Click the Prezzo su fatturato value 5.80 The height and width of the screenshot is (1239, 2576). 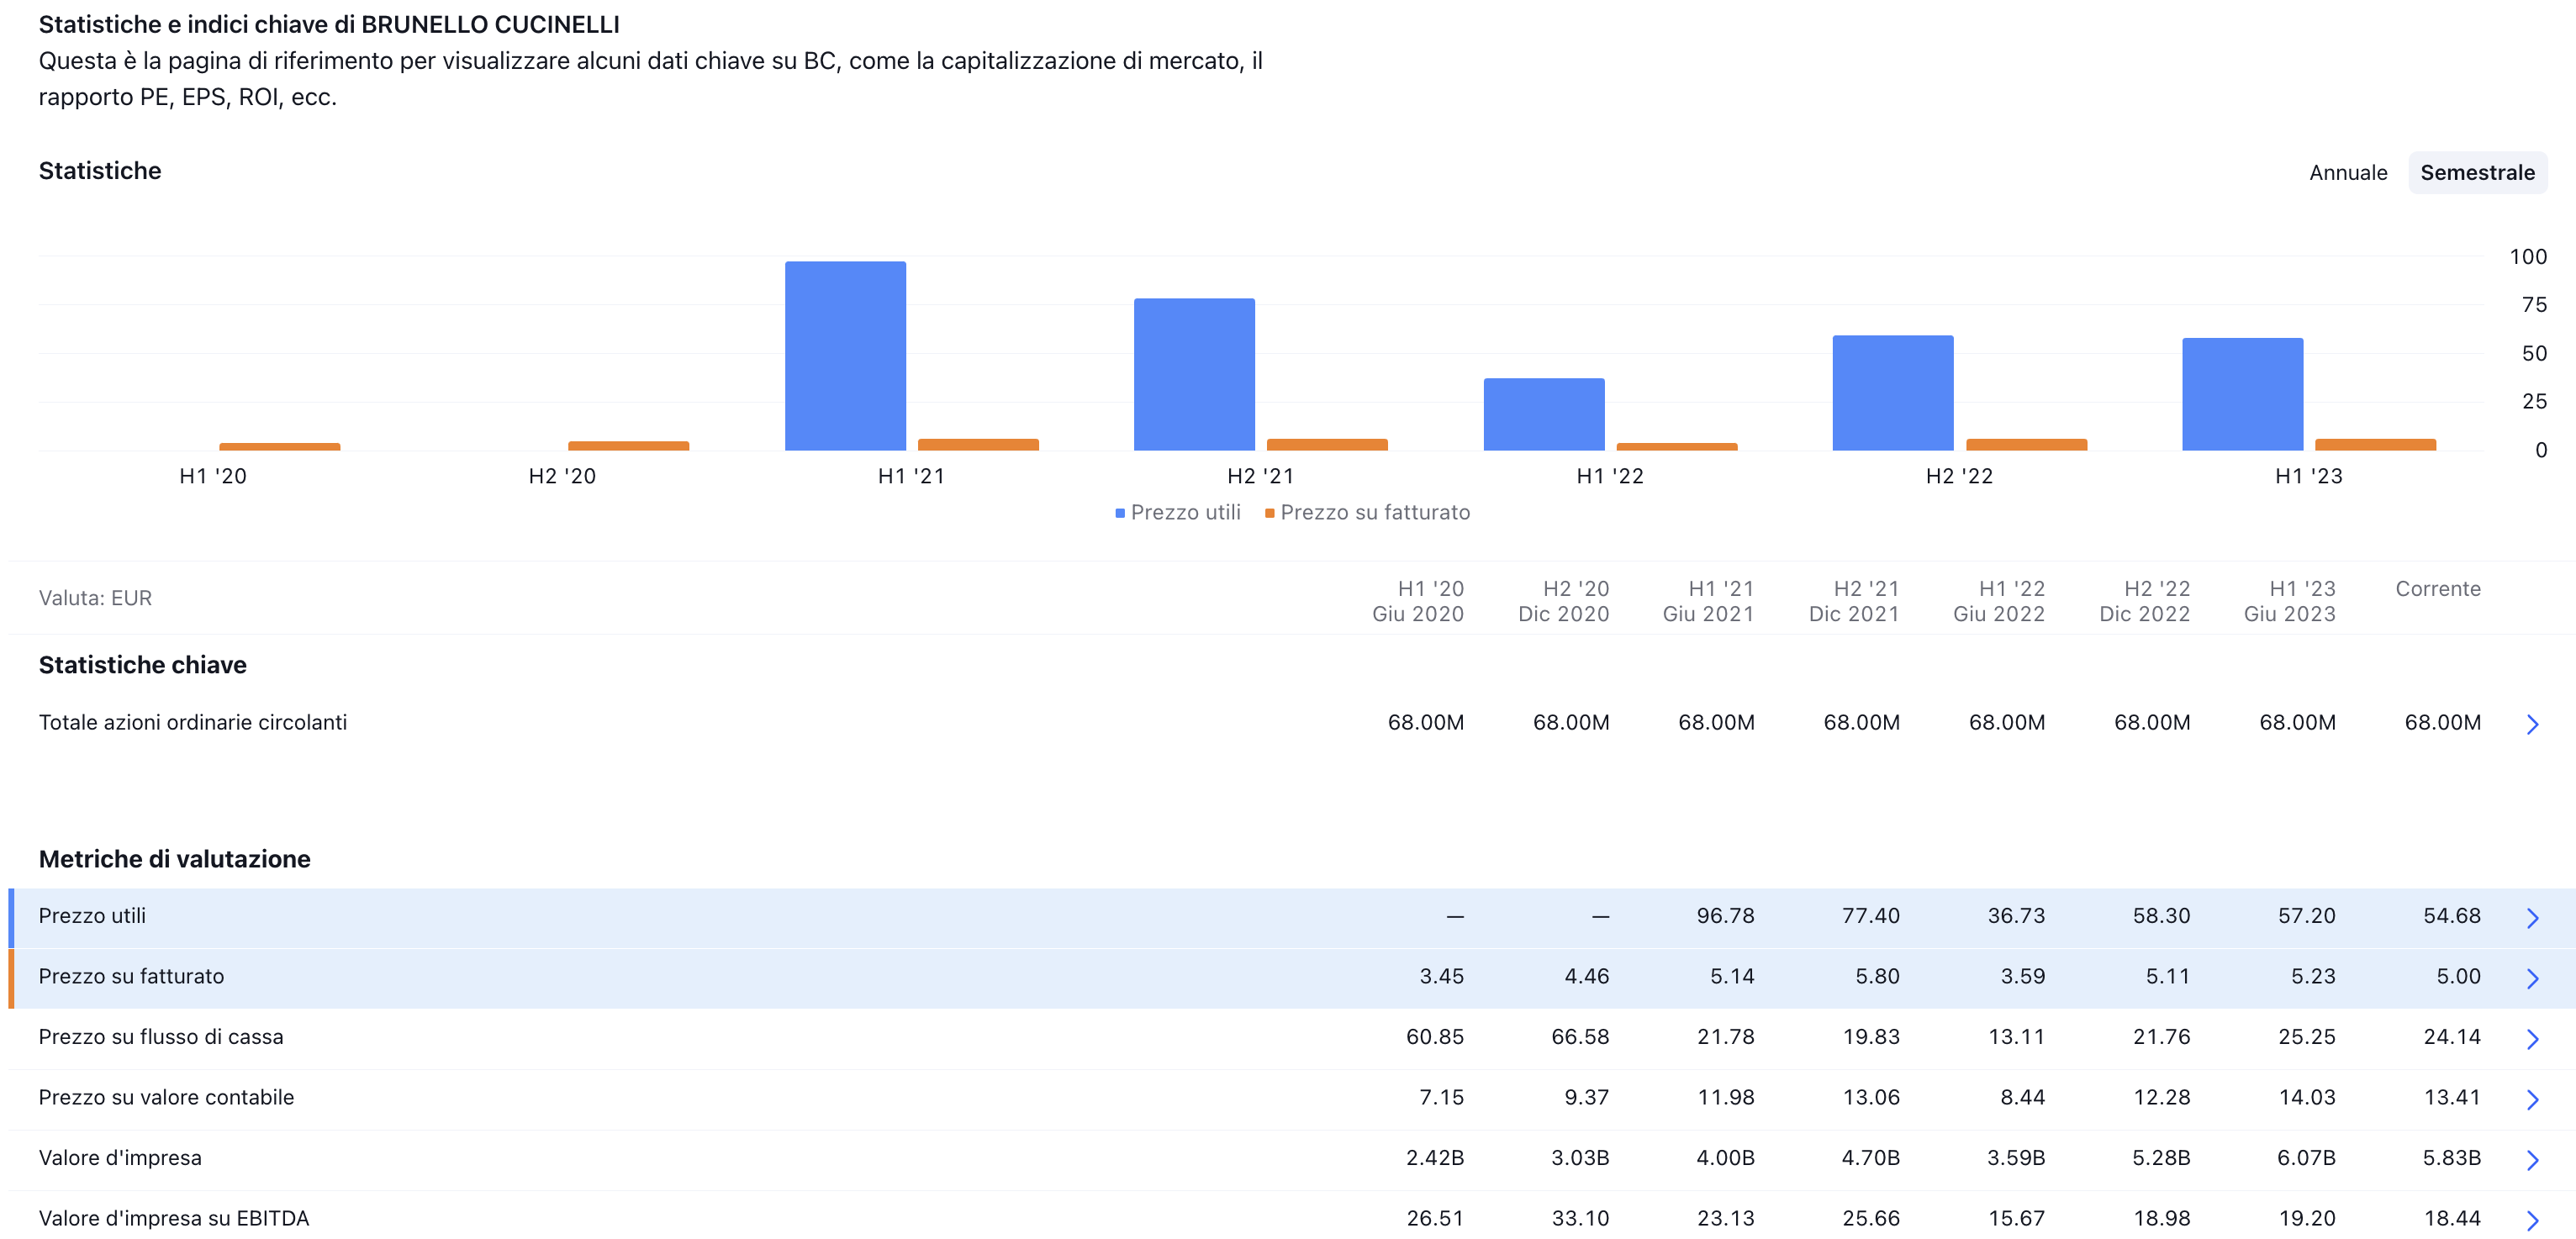(1877, 976)
